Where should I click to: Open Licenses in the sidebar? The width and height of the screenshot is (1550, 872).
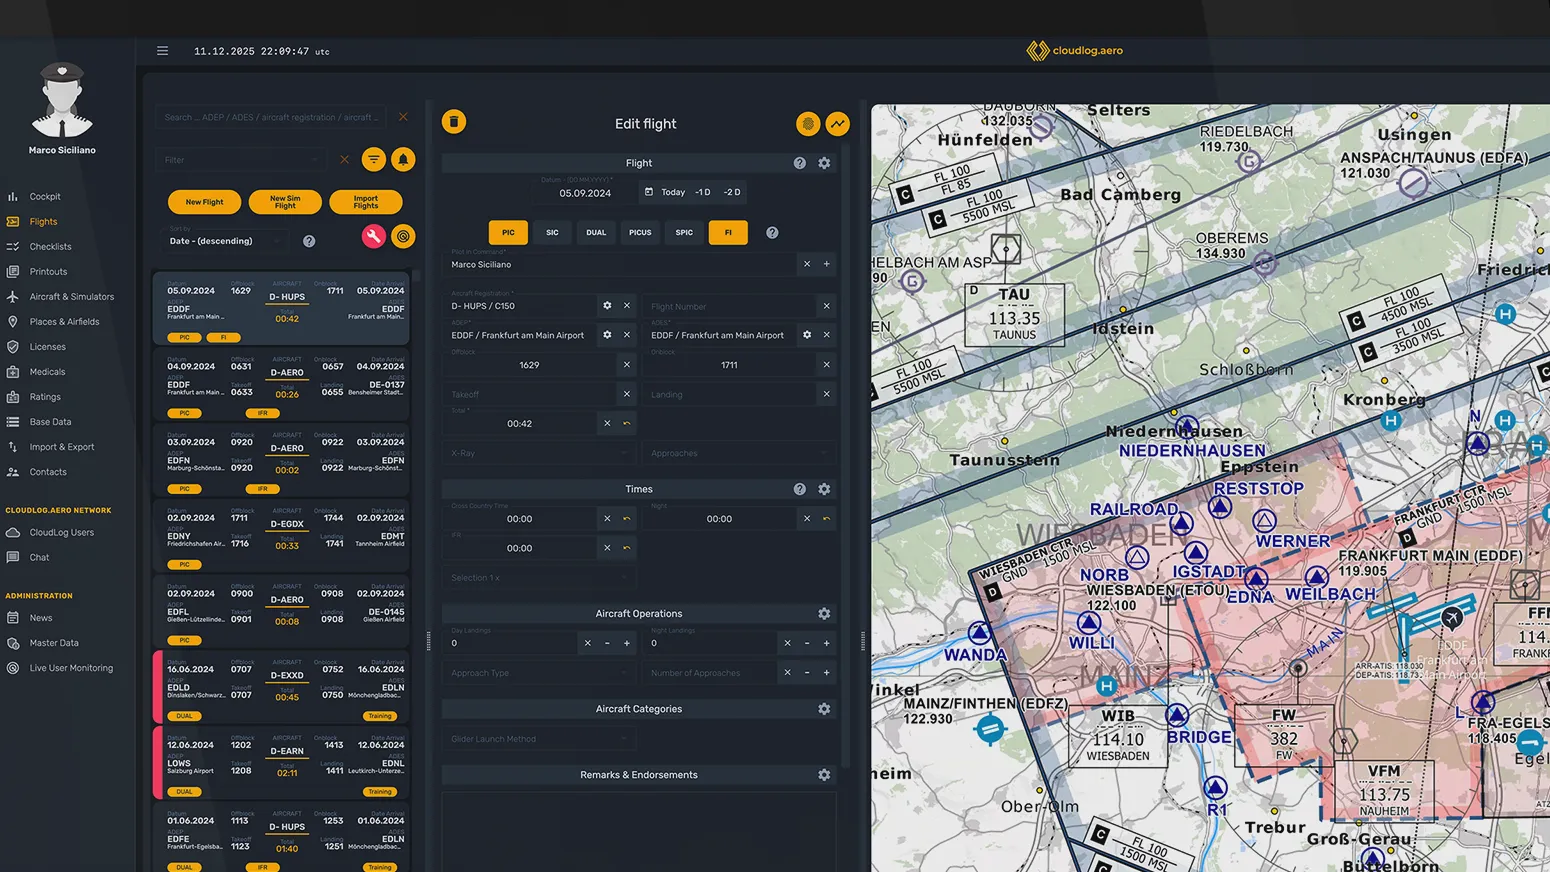47,347
